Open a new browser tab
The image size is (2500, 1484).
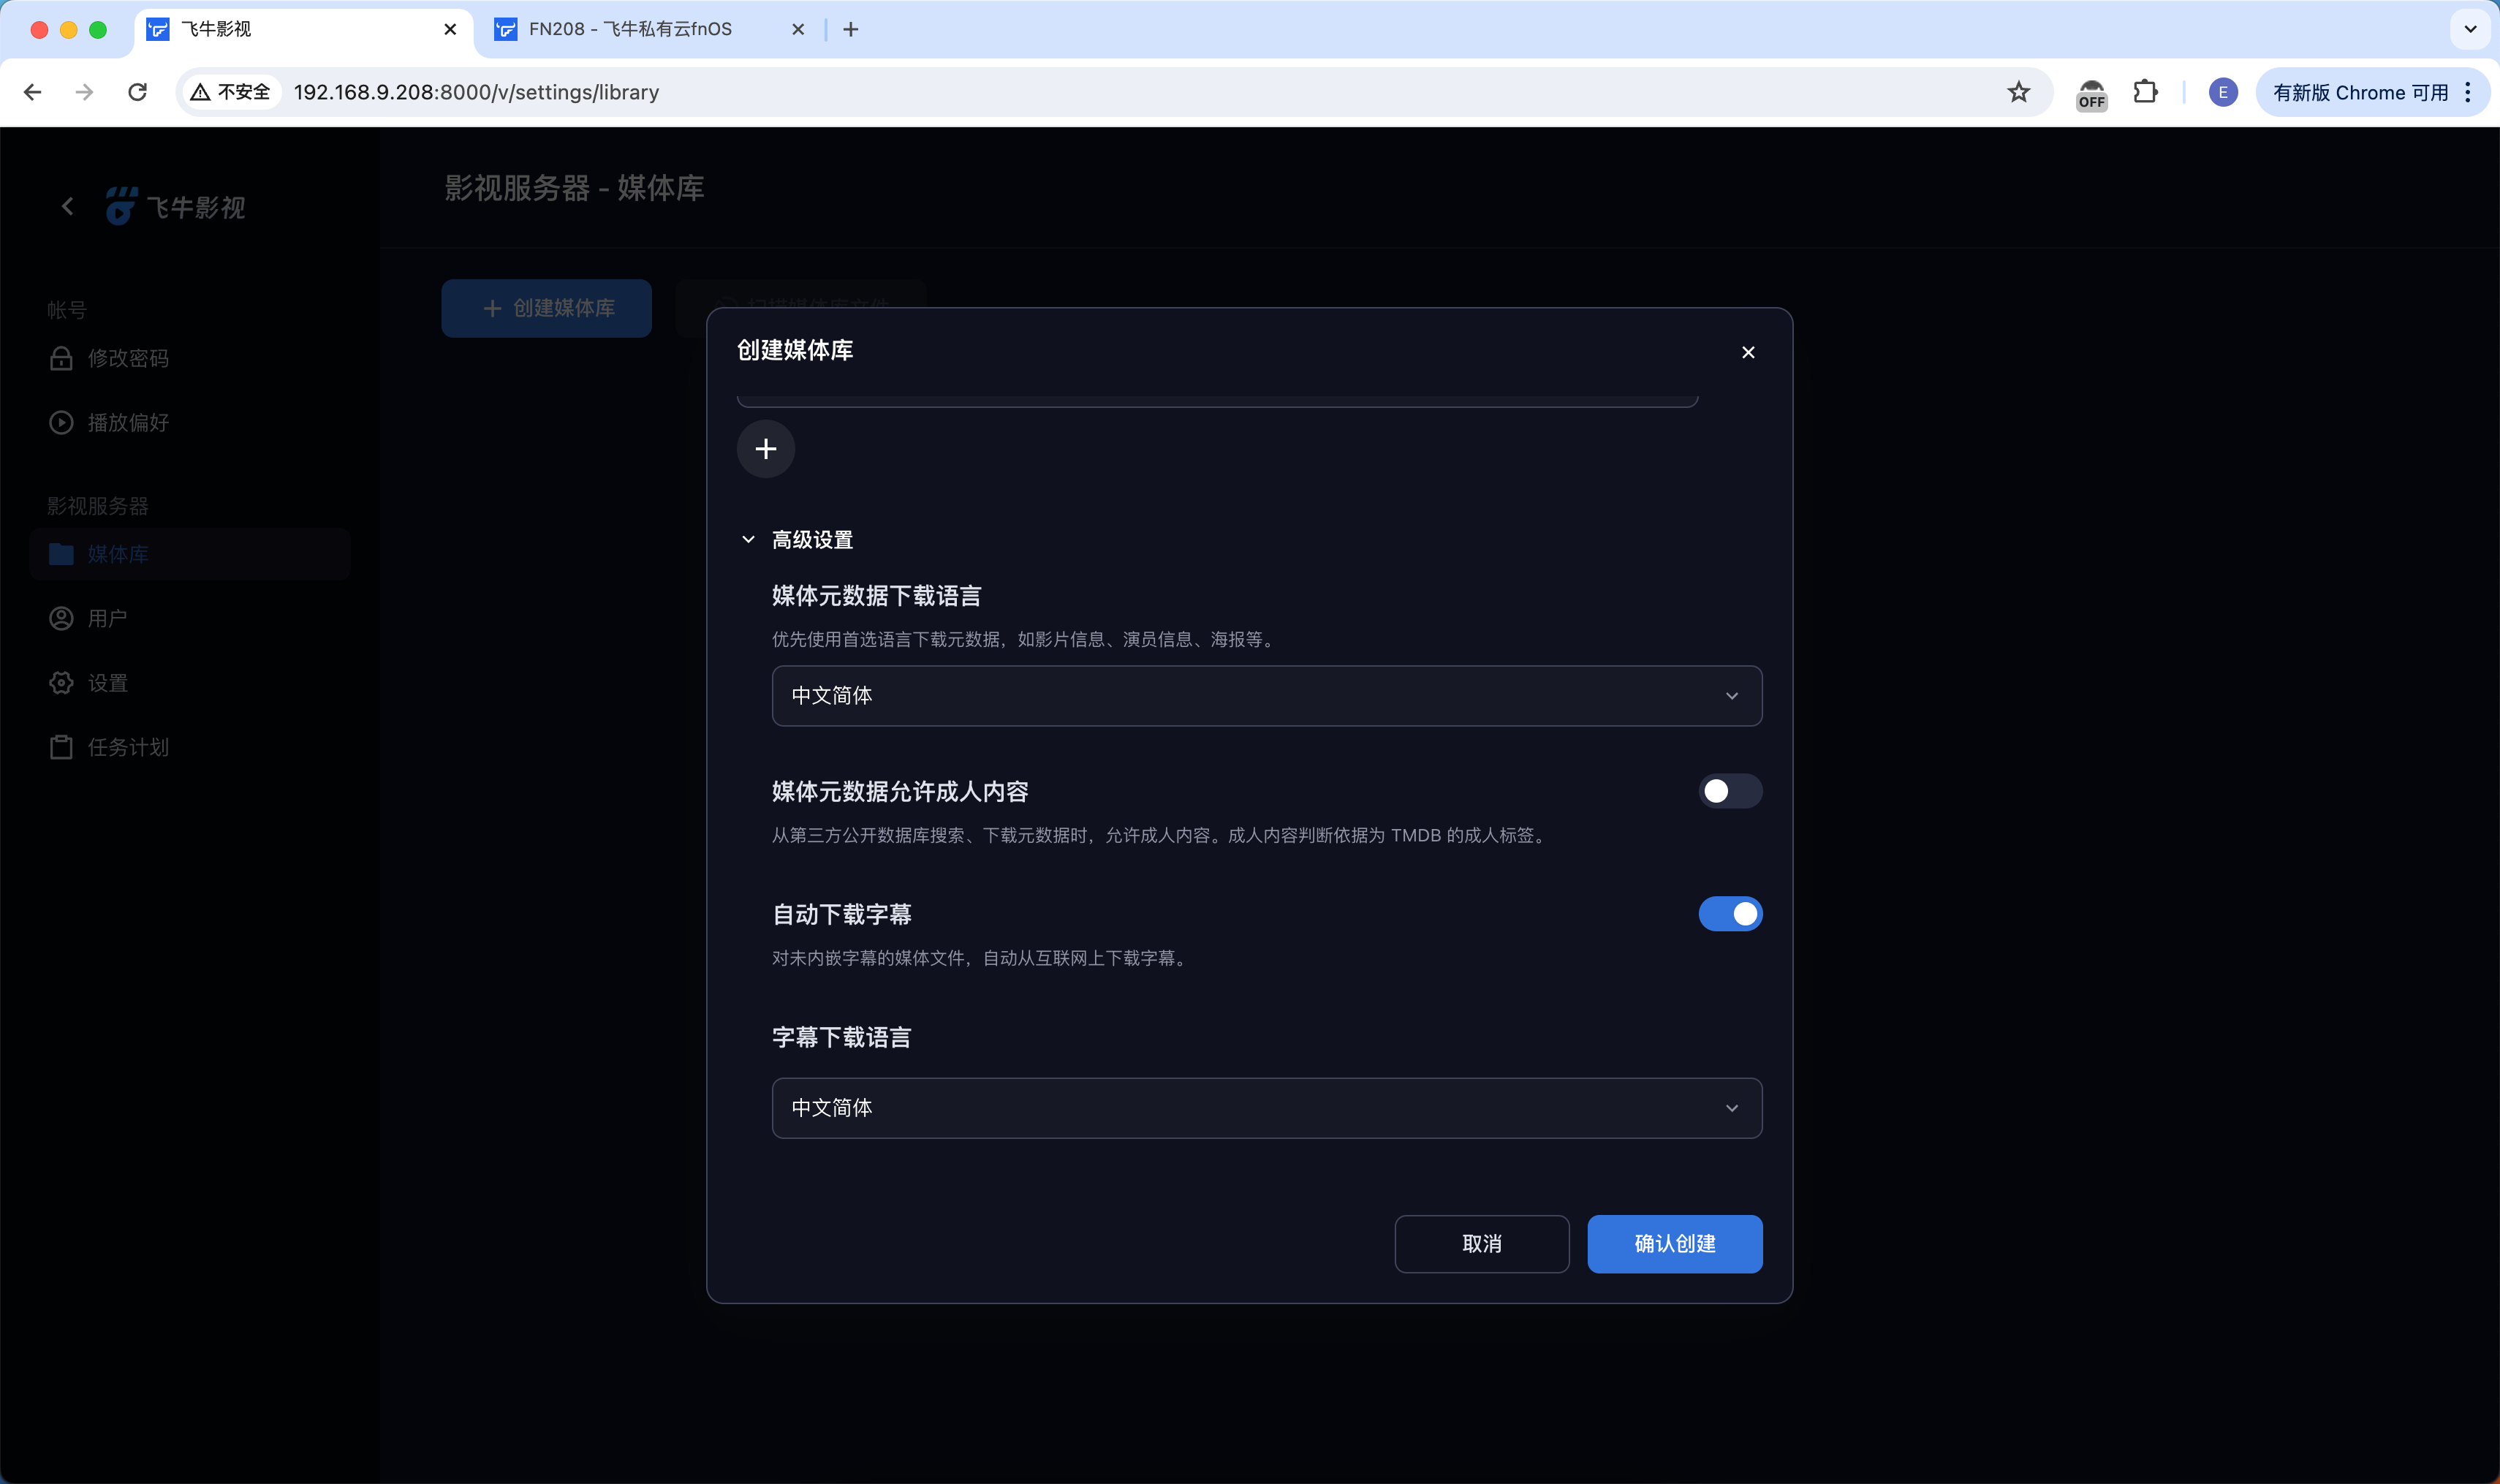click(851, 29)
